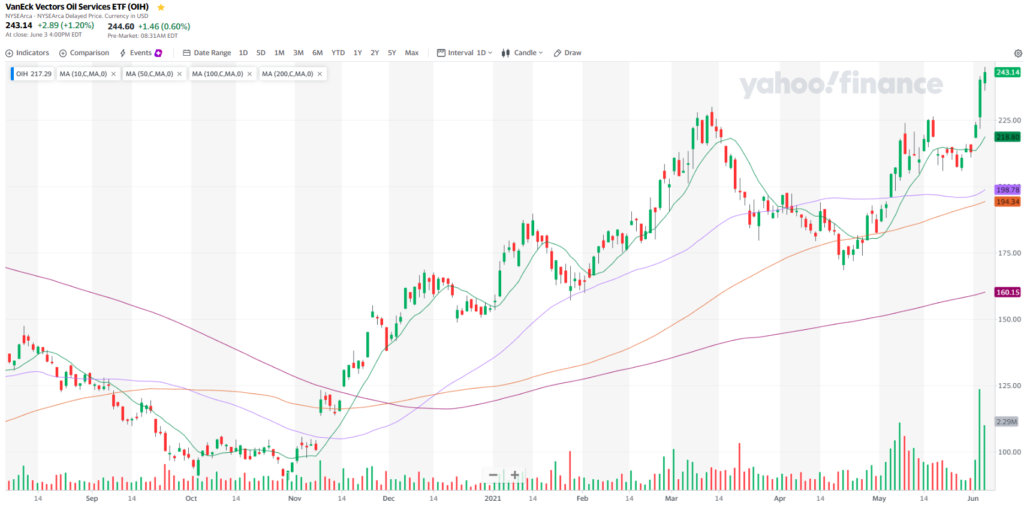Viewport: 1024px width, 505px height.
Task: Remove the MA (50,C,MA,0) indicator
Action: (180, 74)
